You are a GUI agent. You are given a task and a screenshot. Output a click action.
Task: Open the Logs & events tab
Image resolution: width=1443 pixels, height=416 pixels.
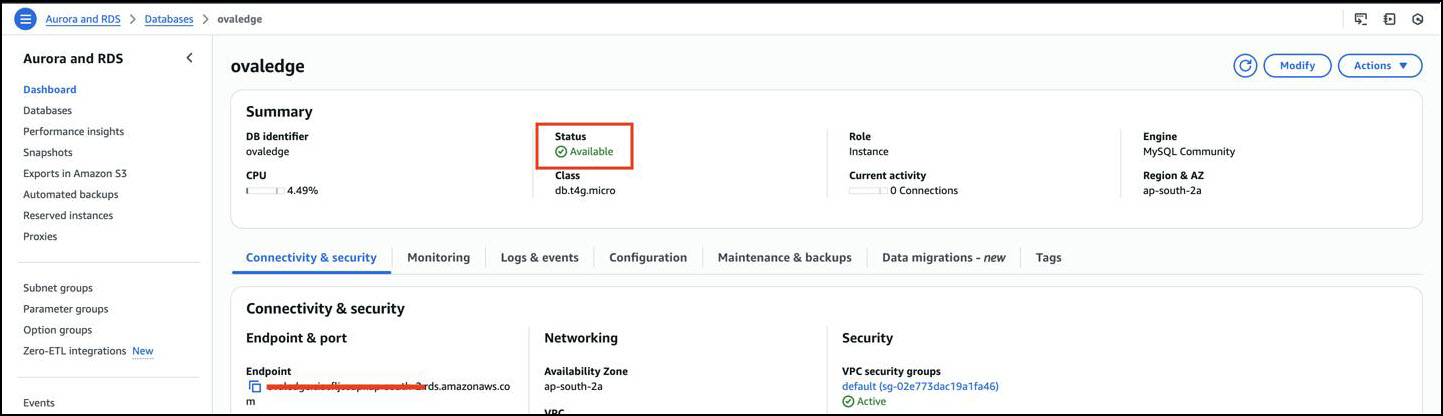[539, 257]
